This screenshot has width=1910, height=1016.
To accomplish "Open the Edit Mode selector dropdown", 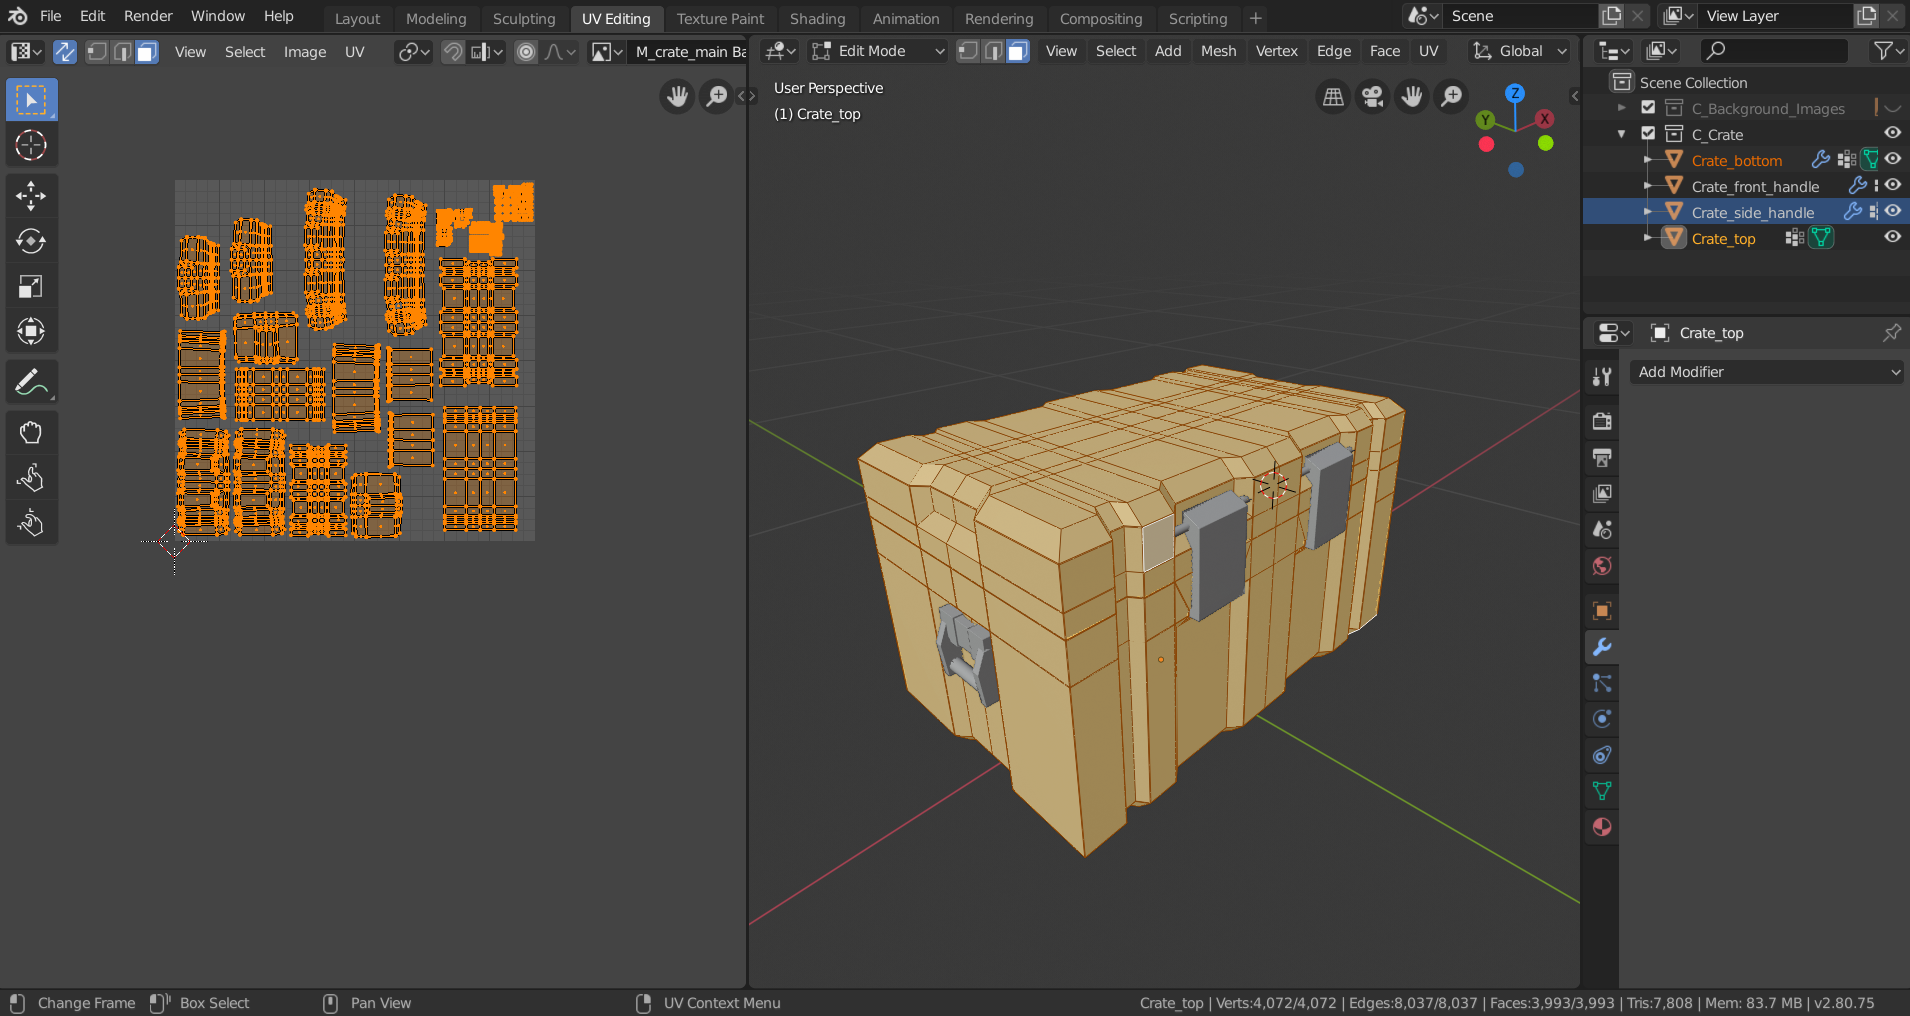I will [x=878, y=51].
